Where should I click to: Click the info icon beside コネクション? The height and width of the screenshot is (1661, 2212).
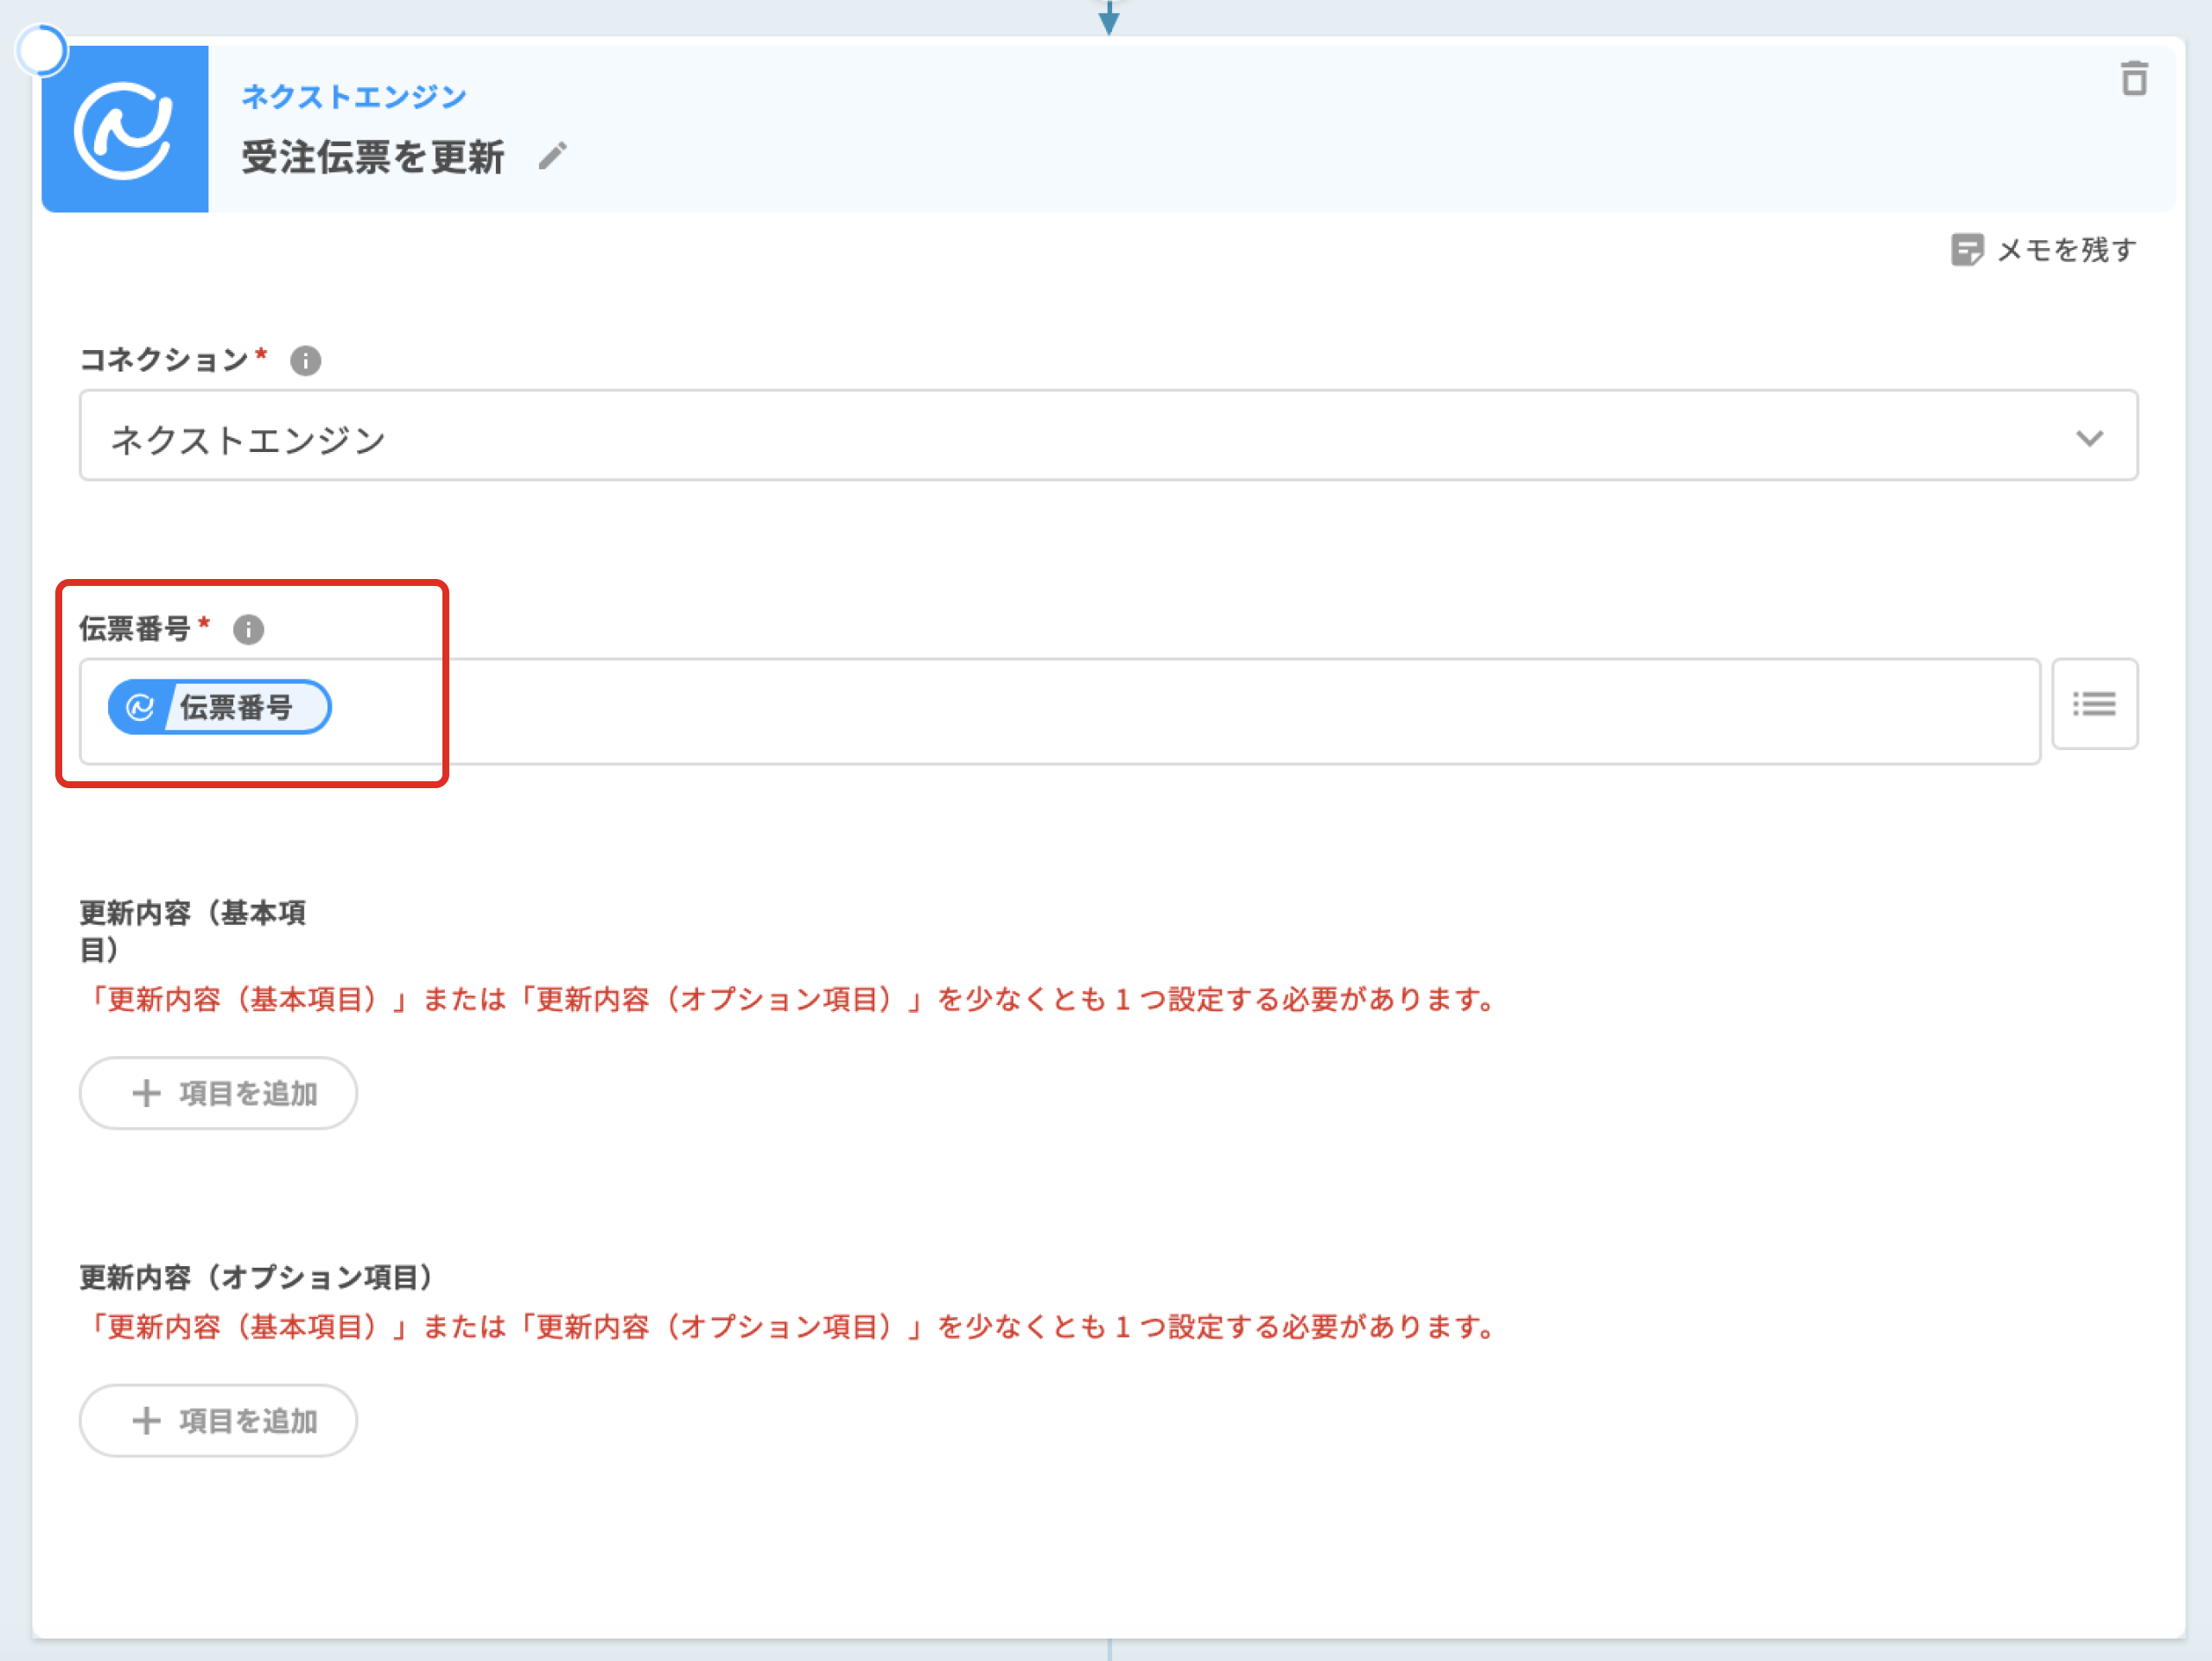click(305, 361)
